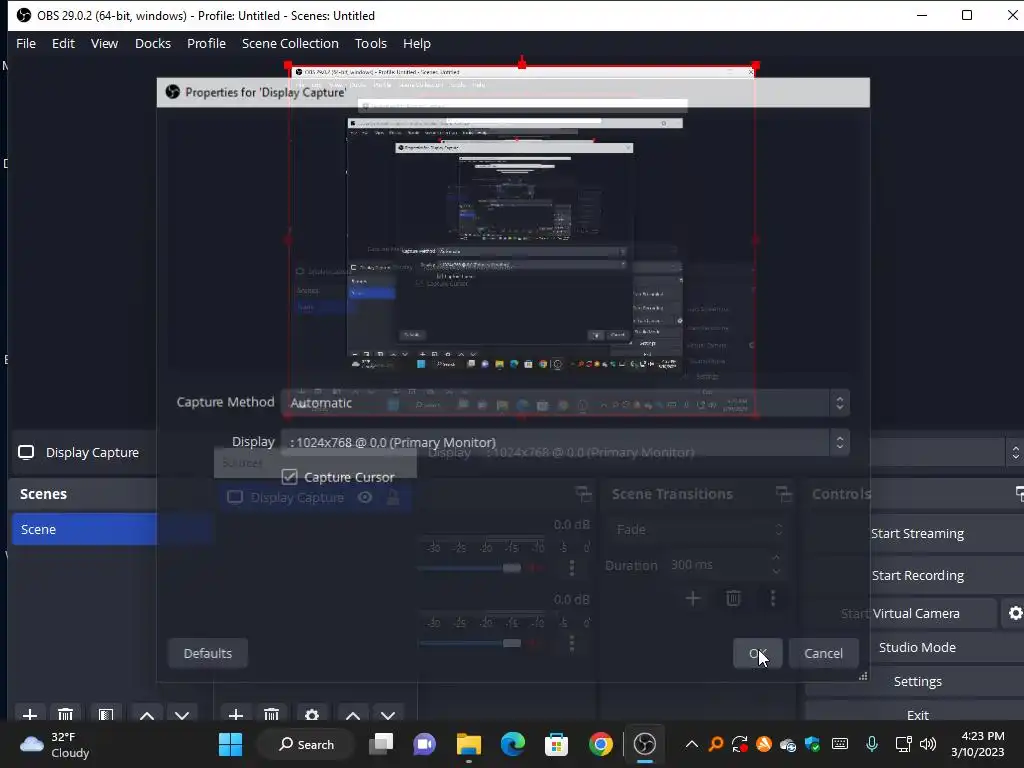1024x768 pixels.
Task: Click the Properties dialog resize grip
Action: click(863, 677)
